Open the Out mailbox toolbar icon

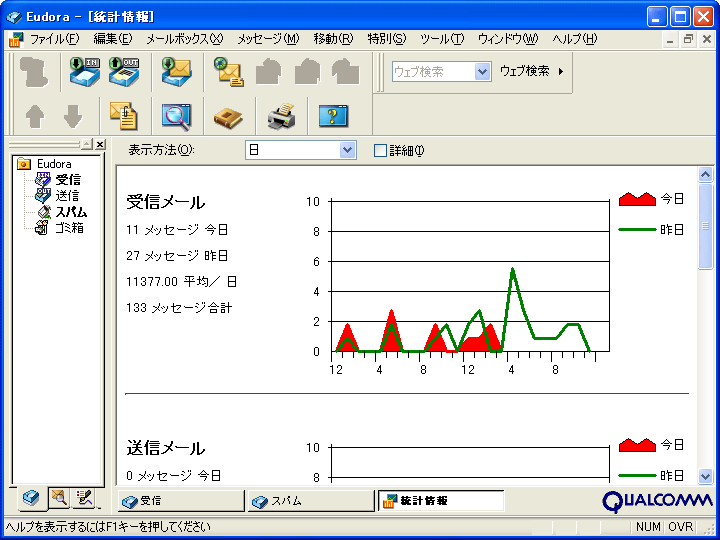(124, 72)
